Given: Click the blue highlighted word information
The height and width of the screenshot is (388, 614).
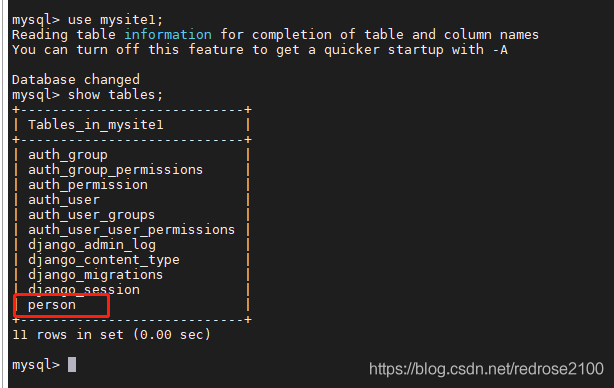Looking at the screenshot, I should tap(168, 34).
